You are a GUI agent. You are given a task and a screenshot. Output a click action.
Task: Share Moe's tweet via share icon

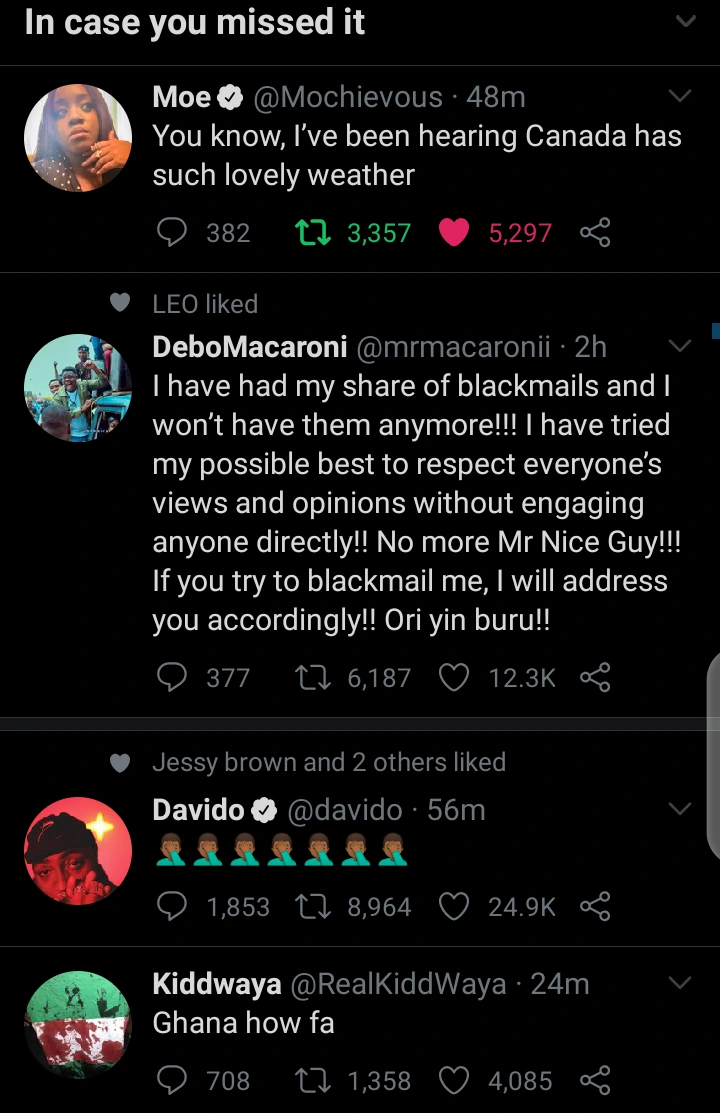595,233
